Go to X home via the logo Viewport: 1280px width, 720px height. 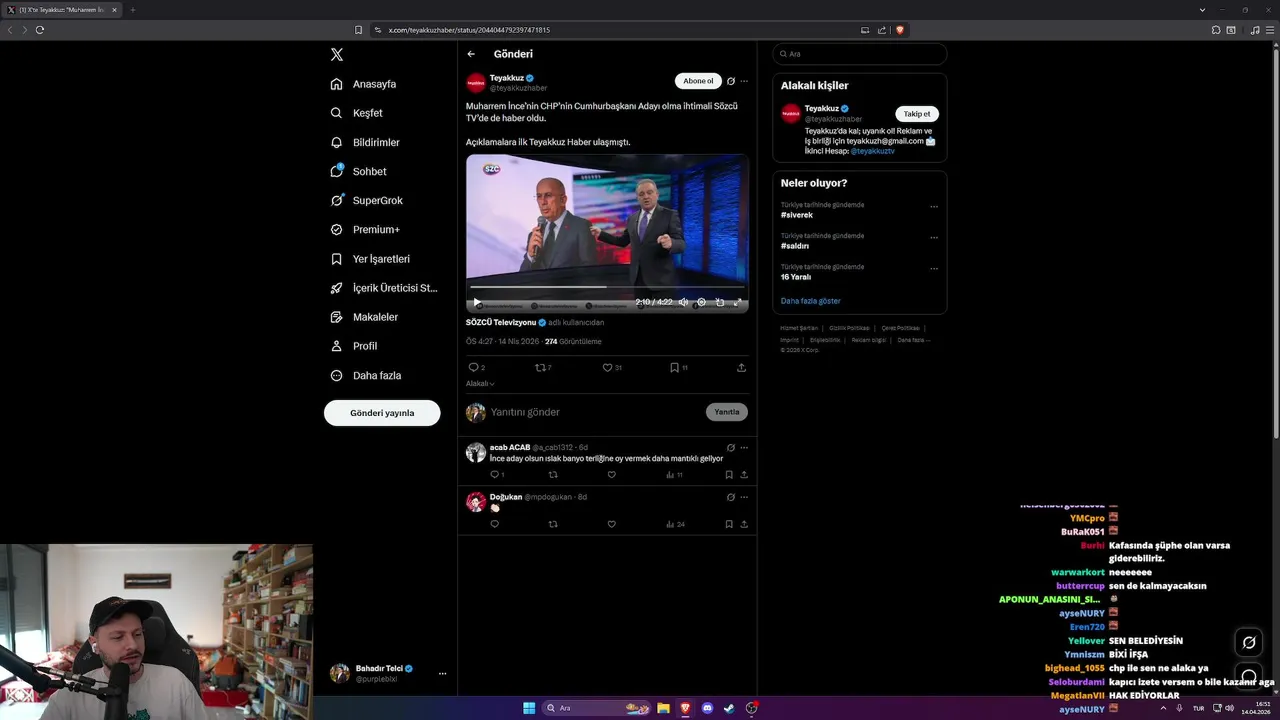click(337, 55)
